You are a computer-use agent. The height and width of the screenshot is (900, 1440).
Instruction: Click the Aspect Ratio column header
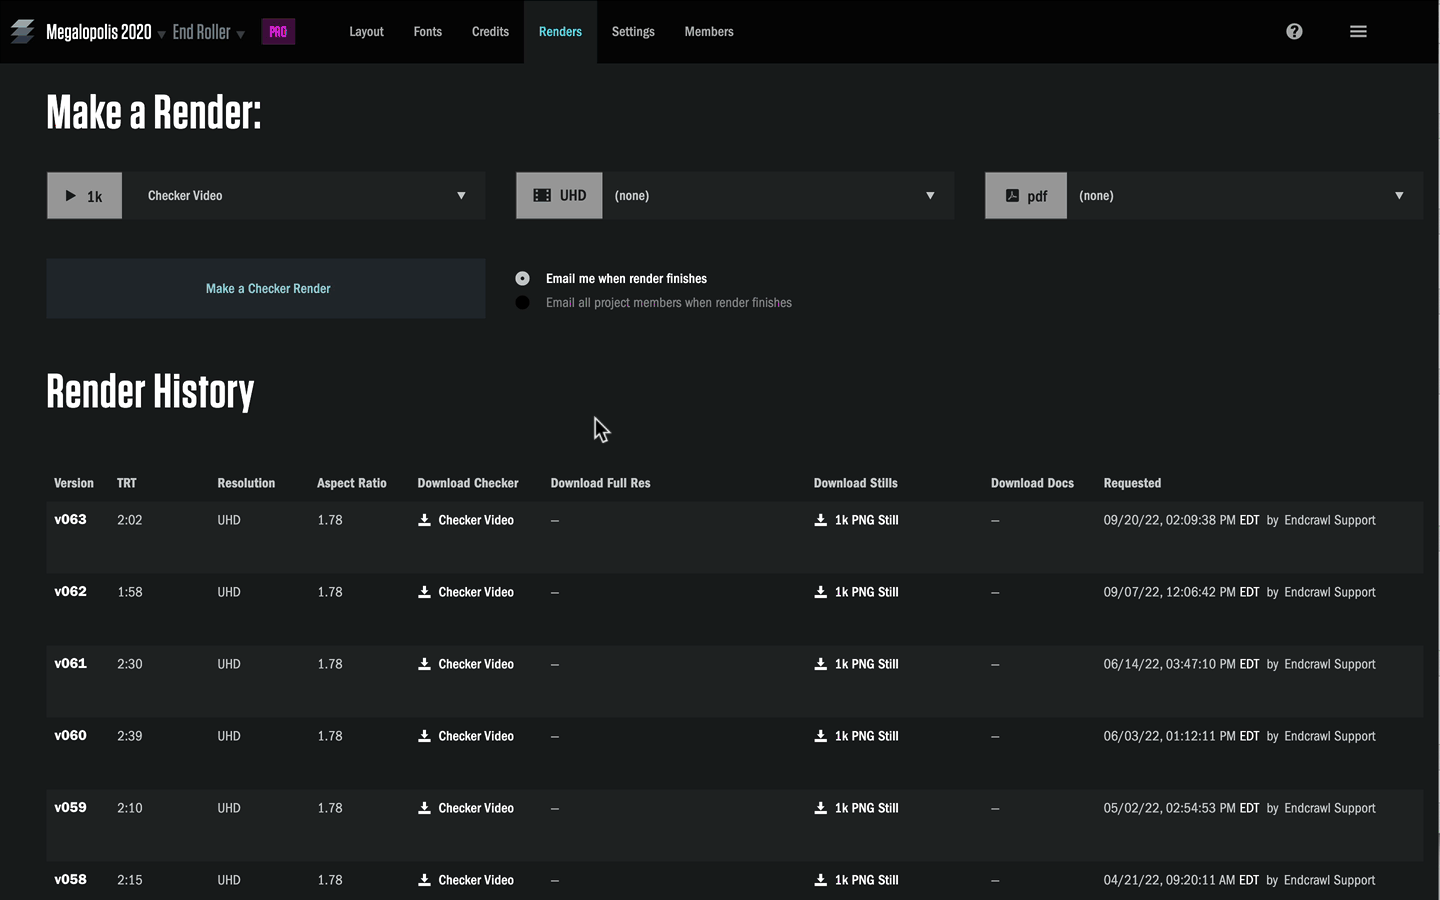[352, 483]
